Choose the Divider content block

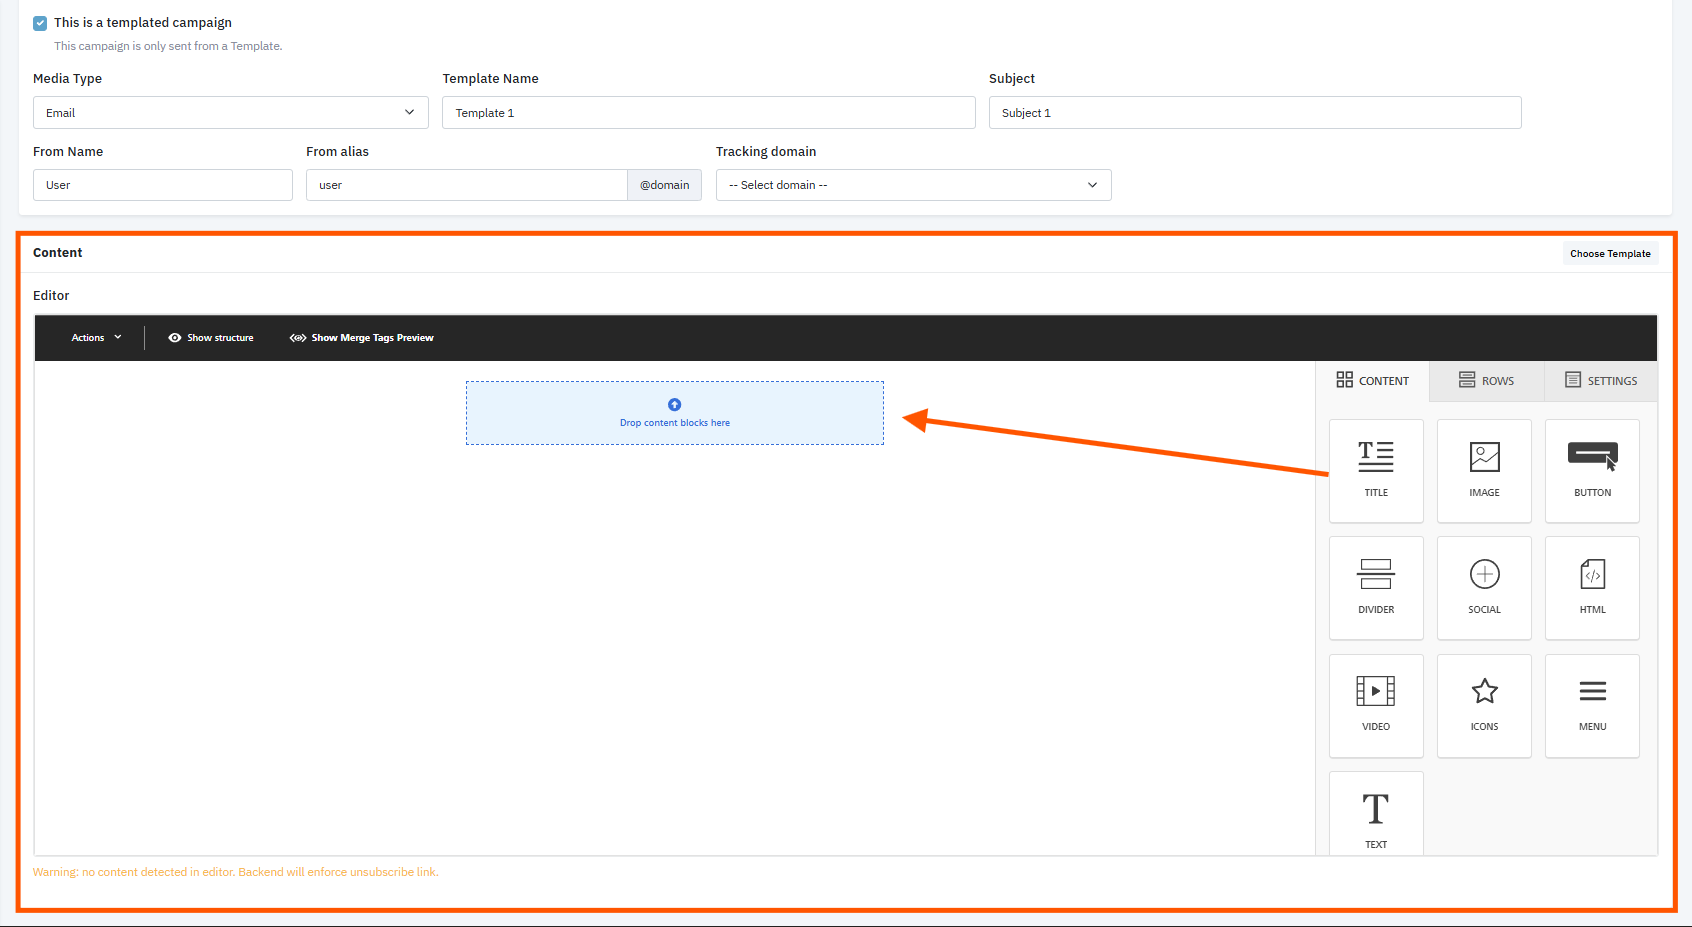(1376, 588)
